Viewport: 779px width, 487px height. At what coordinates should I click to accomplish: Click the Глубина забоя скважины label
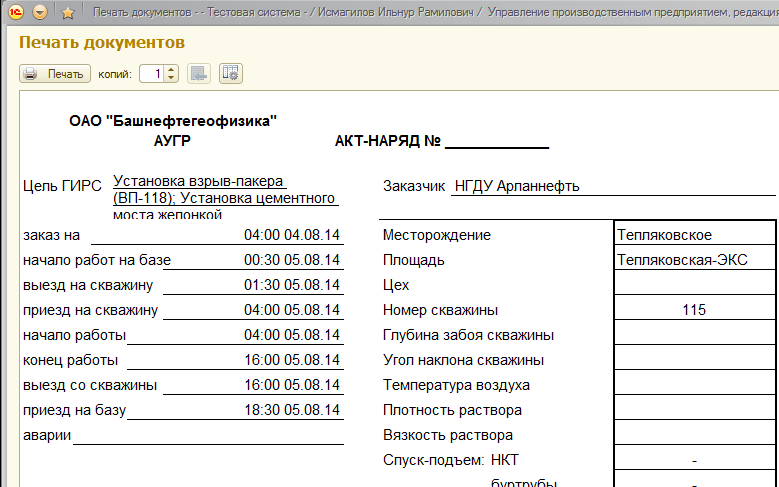pyautogui.click(x=468, y=335)
